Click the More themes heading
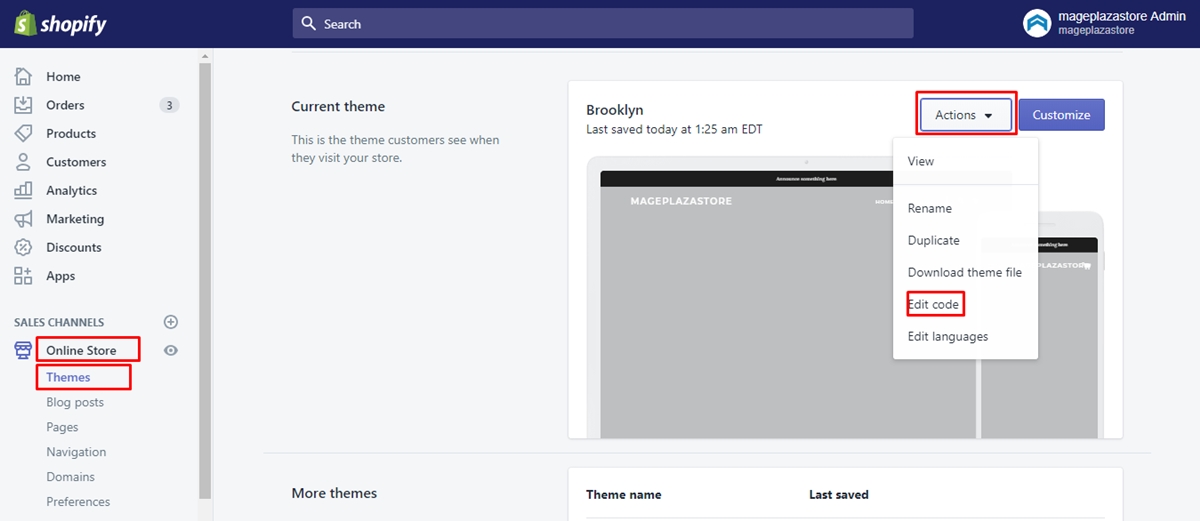1200x521 pixels. tap(334, 493)
